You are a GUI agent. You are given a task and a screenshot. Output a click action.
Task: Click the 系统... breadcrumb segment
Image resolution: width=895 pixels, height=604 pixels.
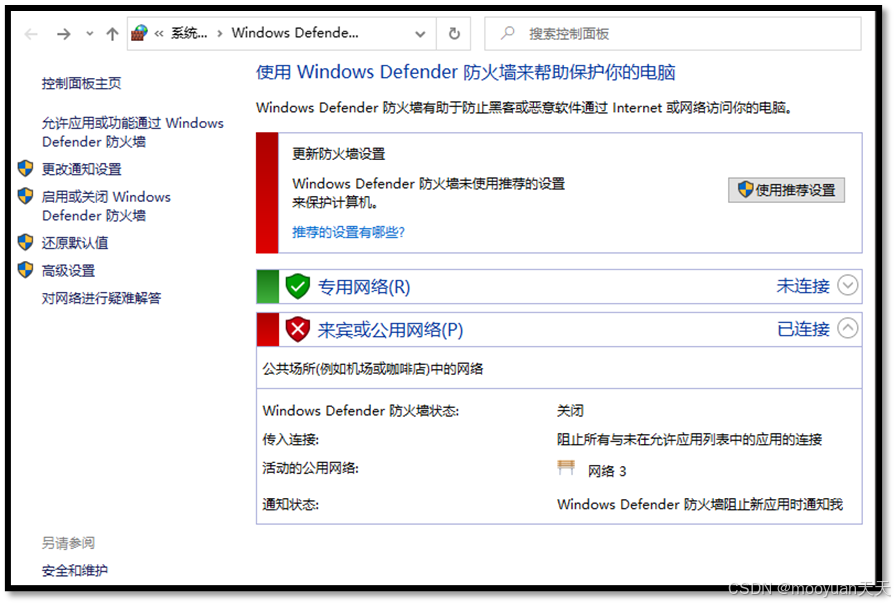click(x=189, y=33)
